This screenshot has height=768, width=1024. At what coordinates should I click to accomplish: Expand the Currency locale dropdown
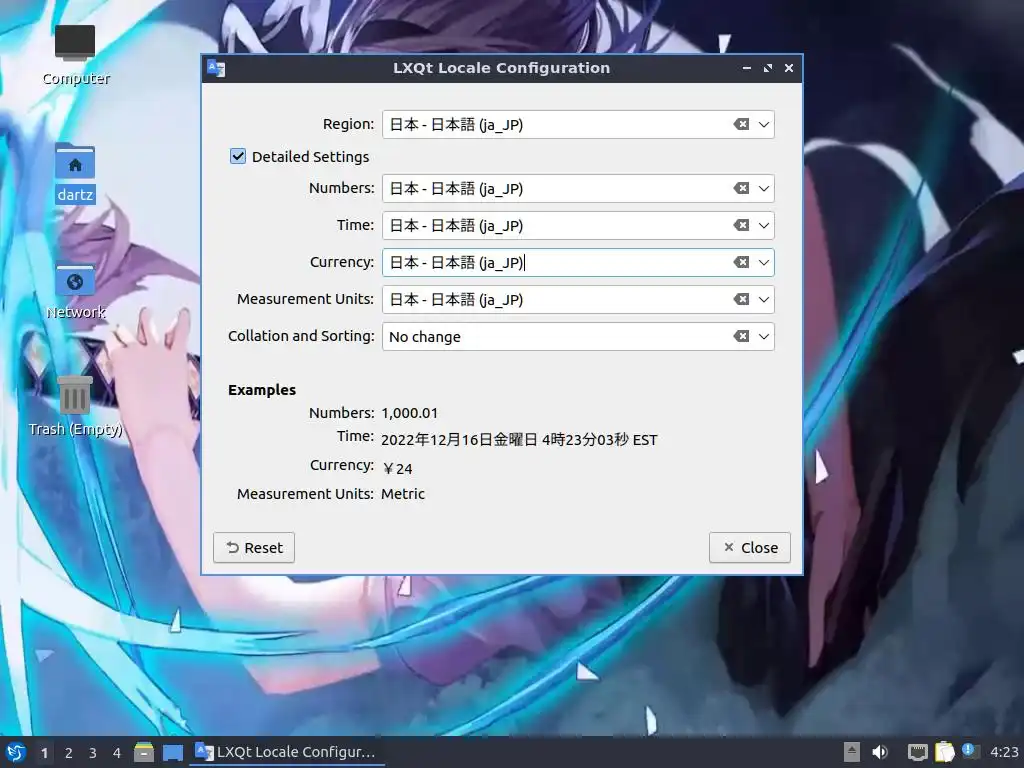(x=763, y=262)
